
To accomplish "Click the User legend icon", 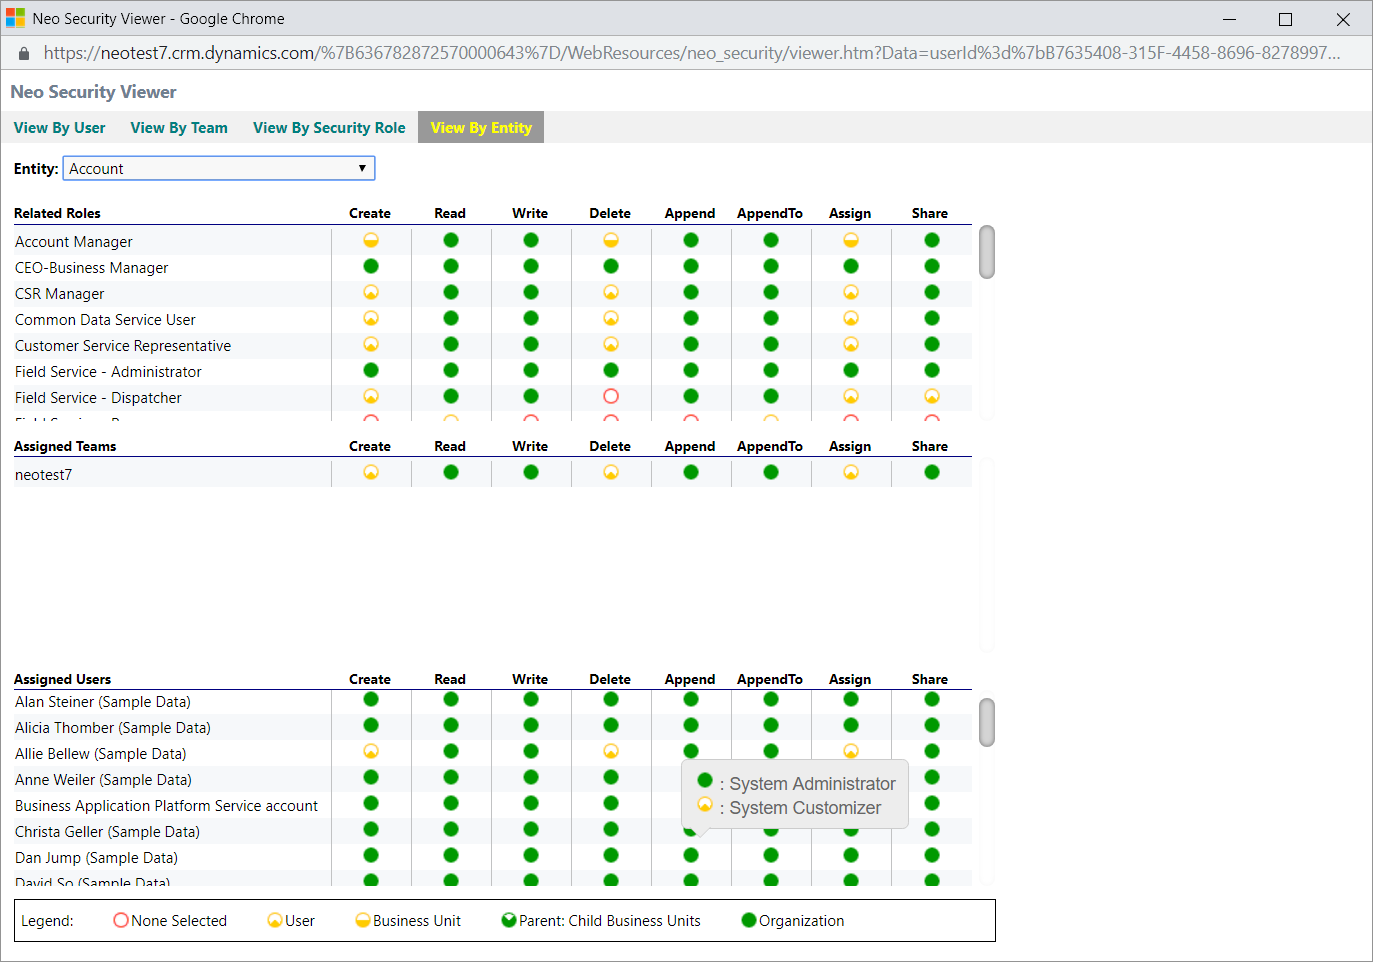I will [275, 920].
